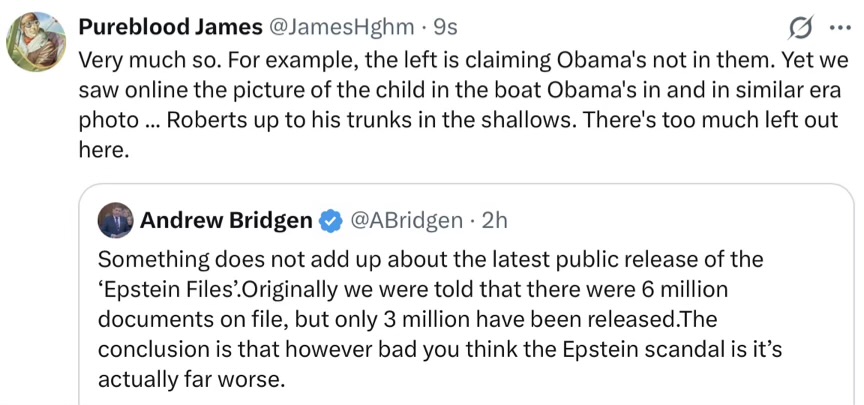Click Andrew Bridgen's blue verified badge
The width and height of the screenshot is (864, 405).
click(x=329, y=220)
